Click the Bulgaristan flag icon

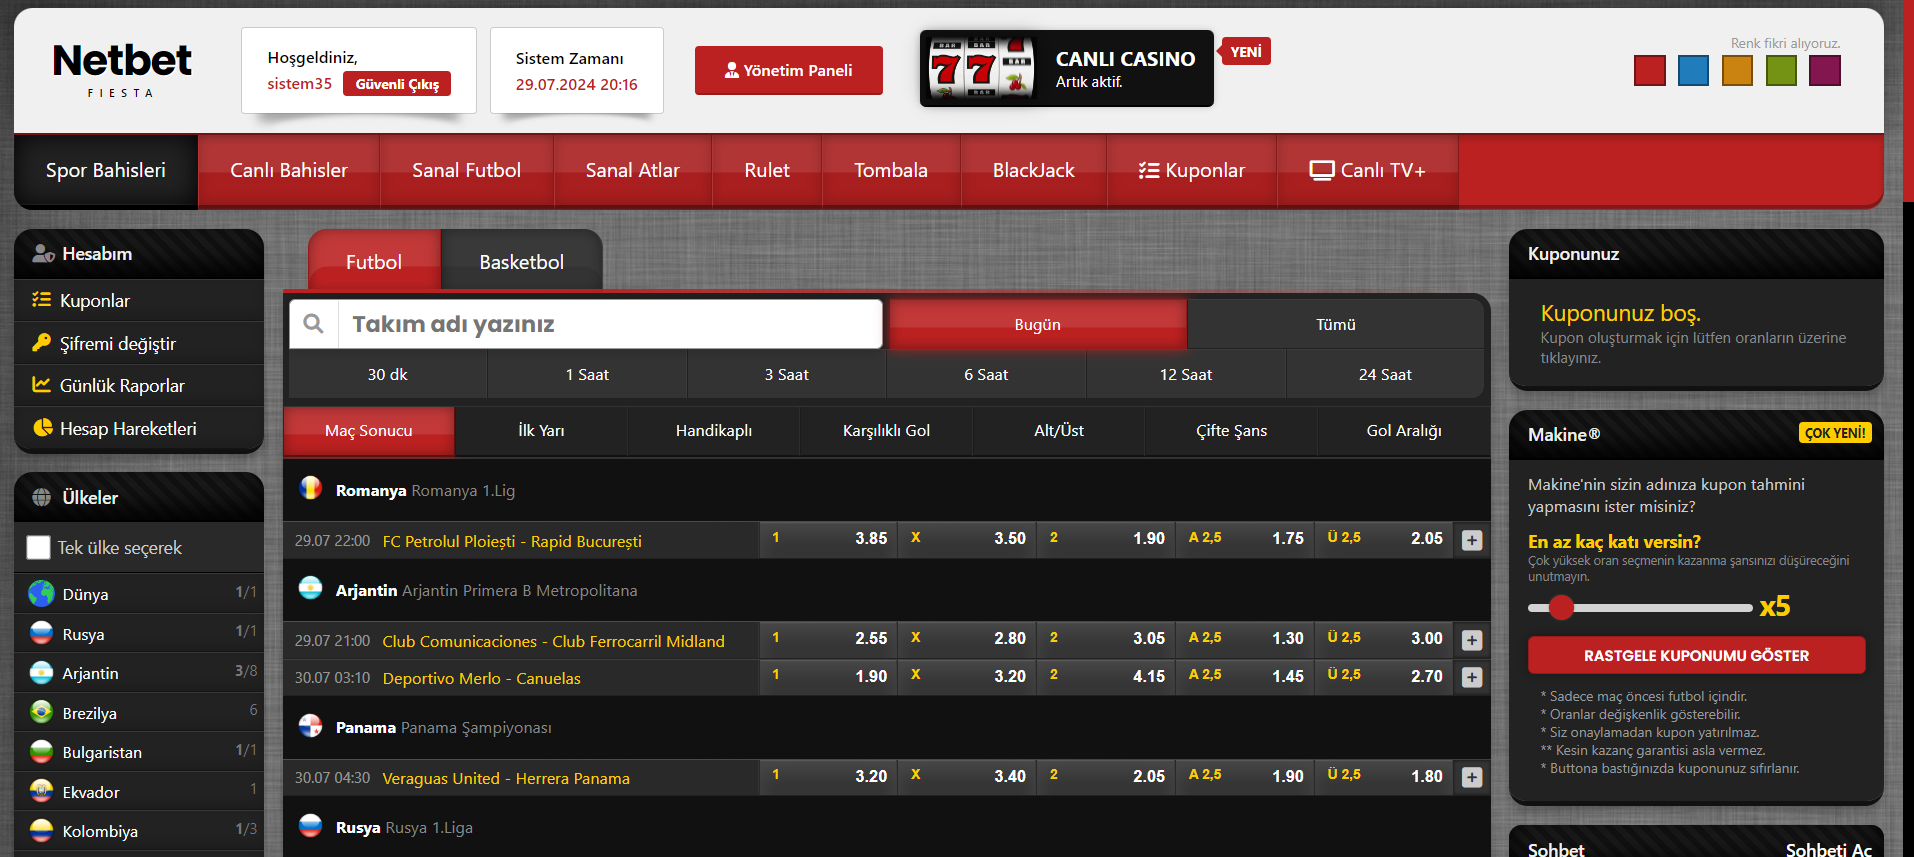point(41,751)
